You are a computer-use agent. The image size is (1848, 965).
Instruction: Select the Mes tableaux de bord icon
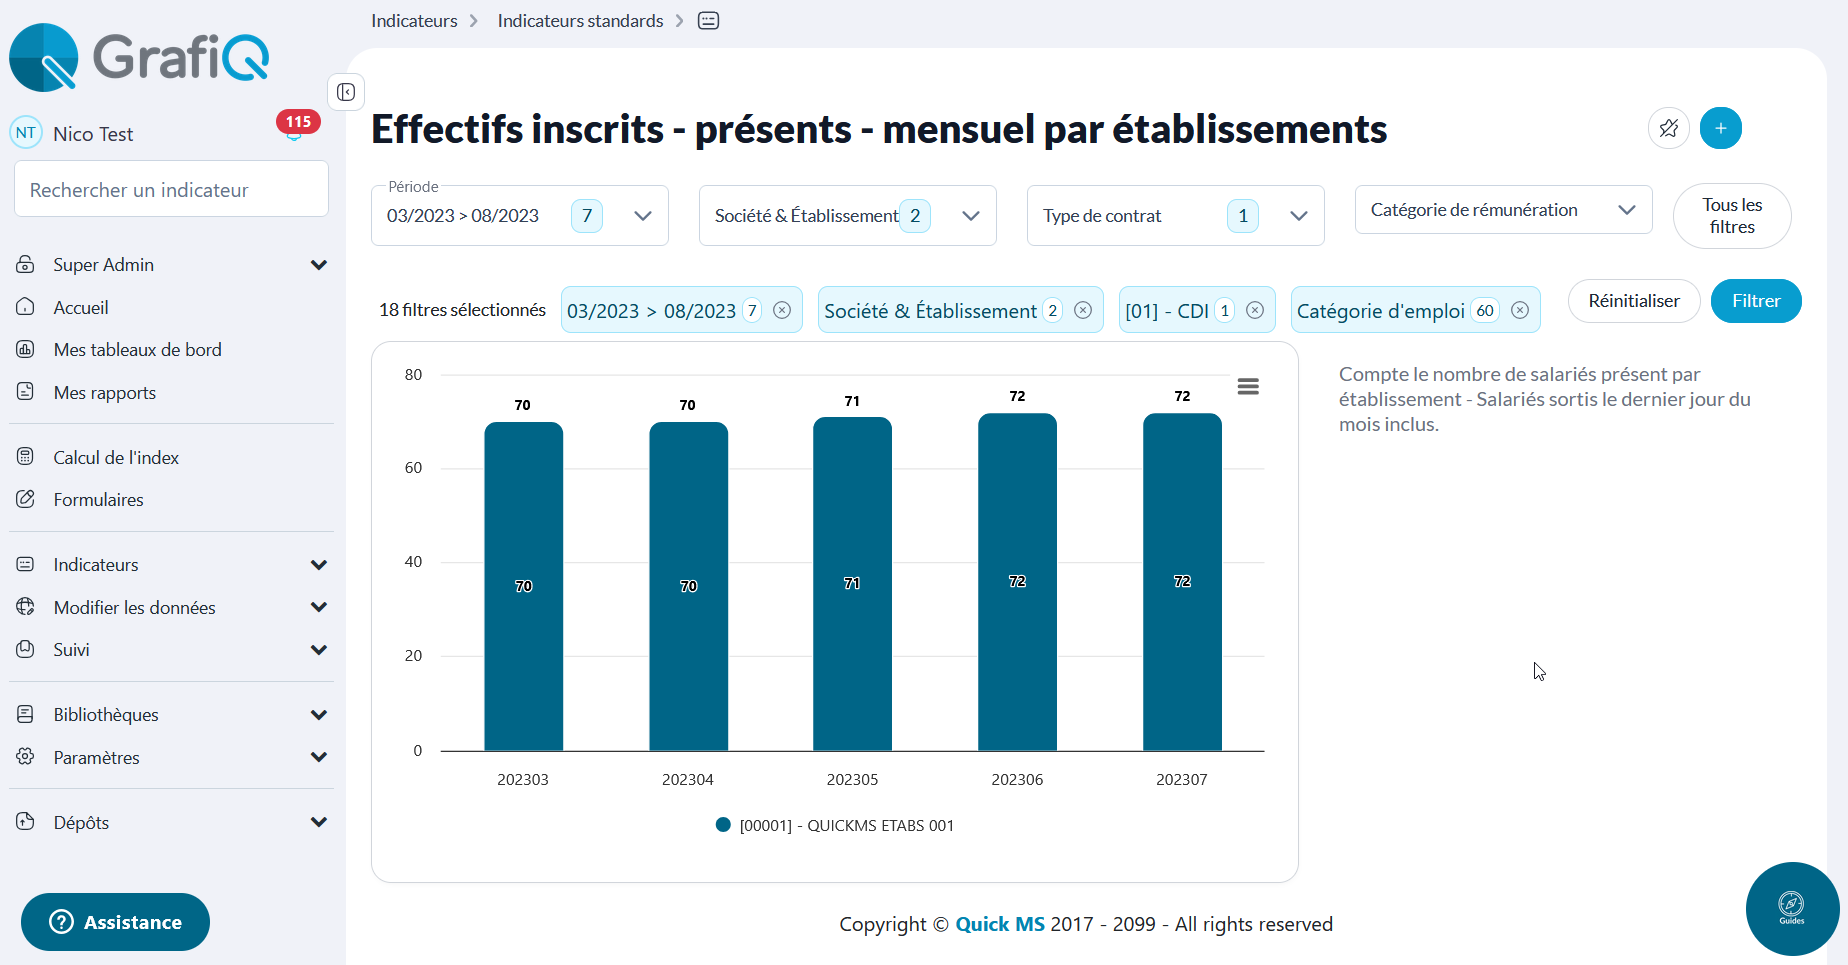[x=26, y=349]
